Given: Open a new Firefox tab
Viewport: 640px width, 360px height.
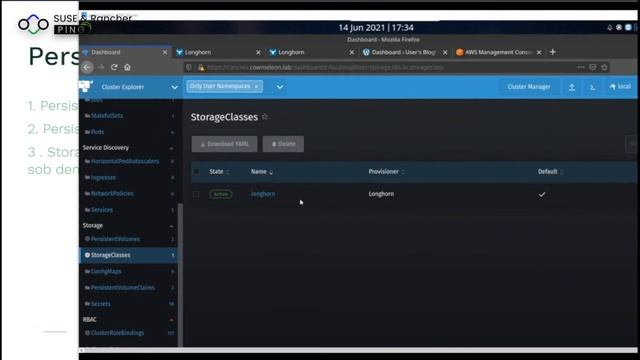Looking at the screenshot, I should [553, 52].
